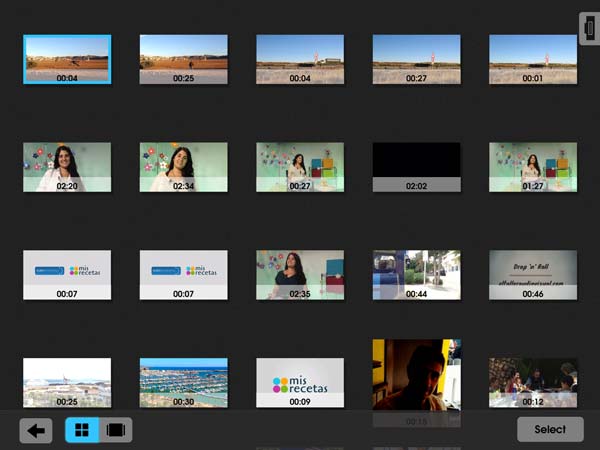Screen dimensions: 600x450
Task: Open the side panel tab at top right
Action: tap(590, 28)
